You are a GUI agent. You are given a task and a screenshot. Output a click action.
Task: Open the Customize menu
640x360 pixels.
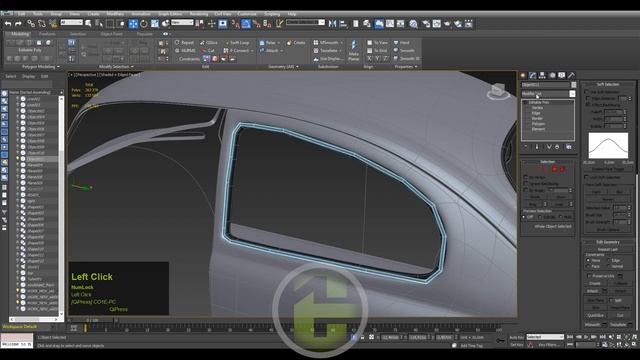[x=247, y=14]
